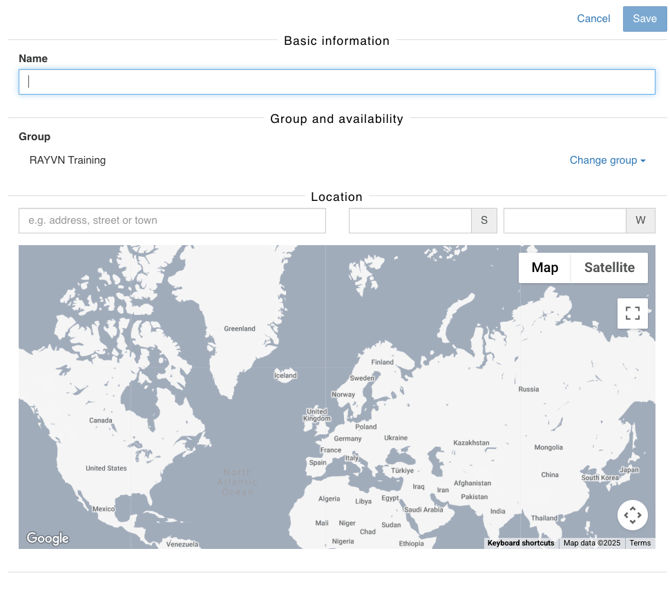Screen dimensions: 670x589
Task: Click the Russia label on the map
Action: tap(528, 389)
